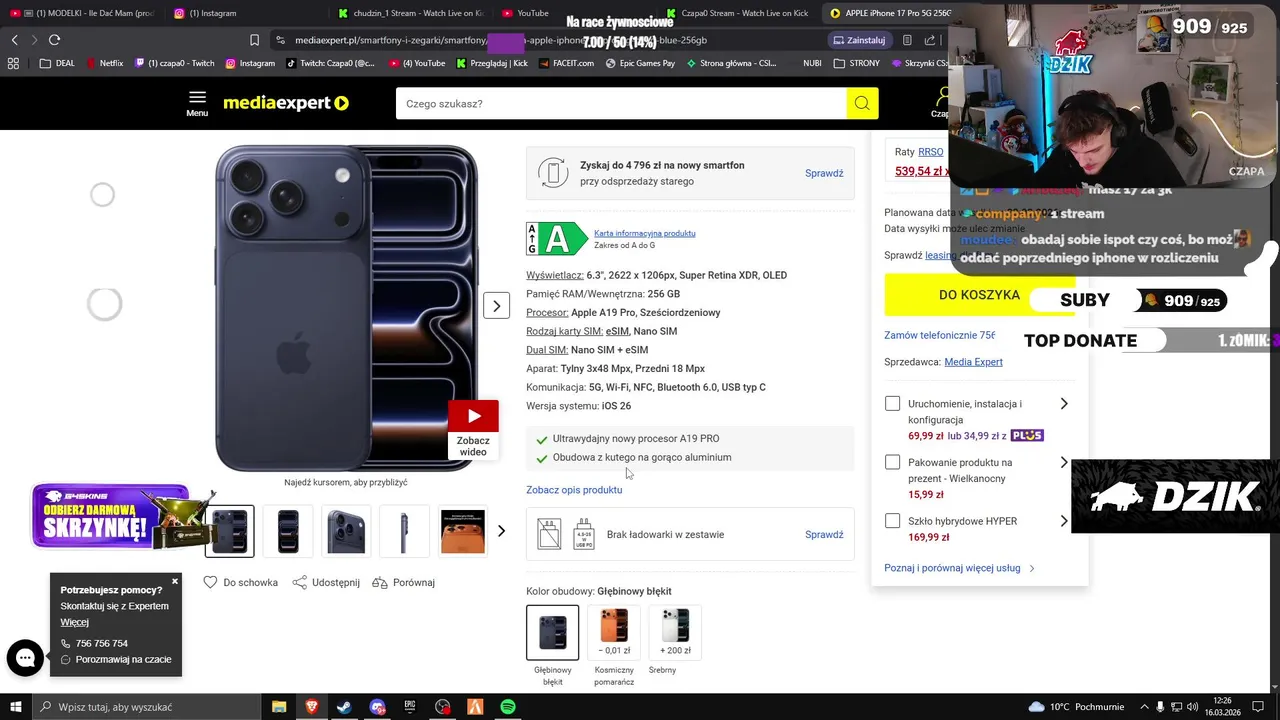Expand the Szkło hybrydowe HYPER details
The image size is (1280, 720).
[1064, 521]
